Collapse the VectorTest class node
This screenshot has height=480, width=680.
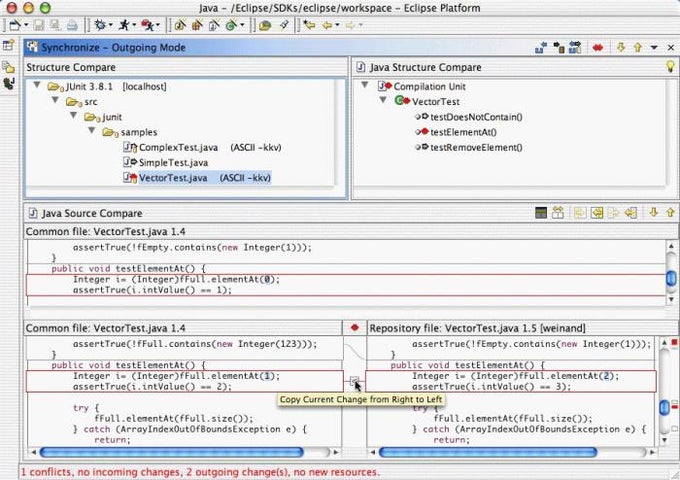click(383, 100)
